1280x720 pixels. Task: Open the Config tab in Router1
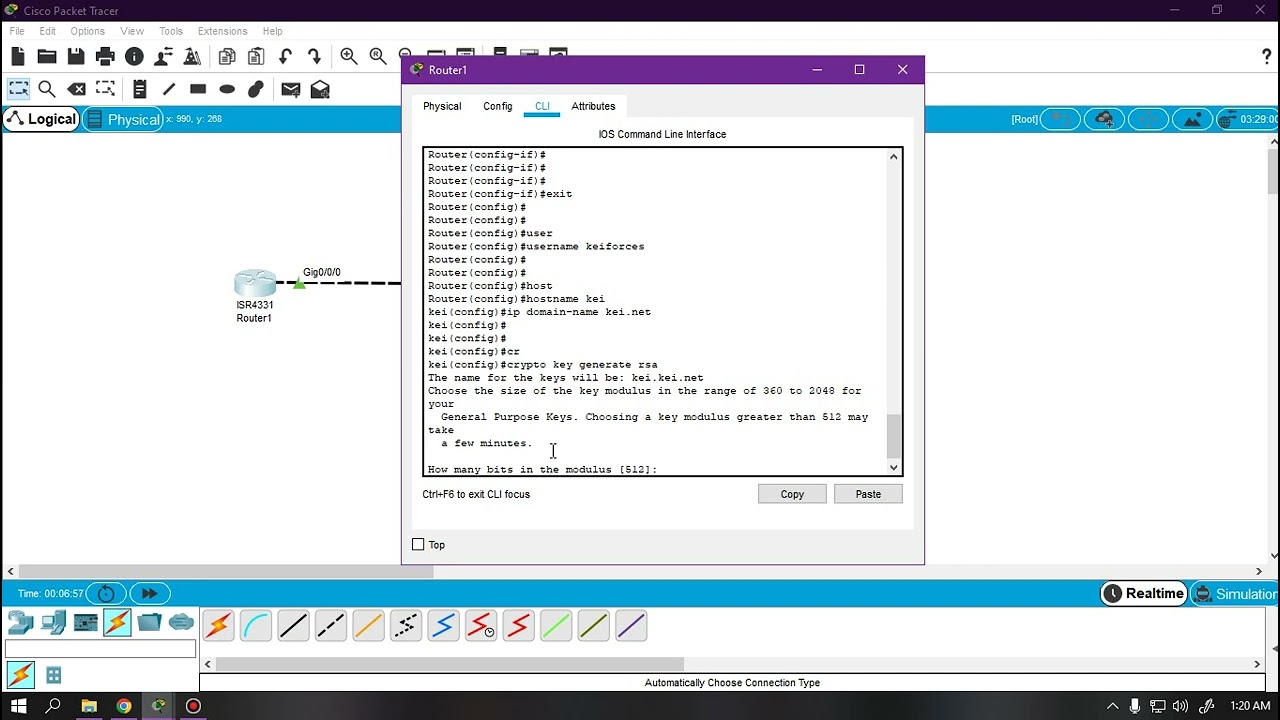(x=497, y=106)
